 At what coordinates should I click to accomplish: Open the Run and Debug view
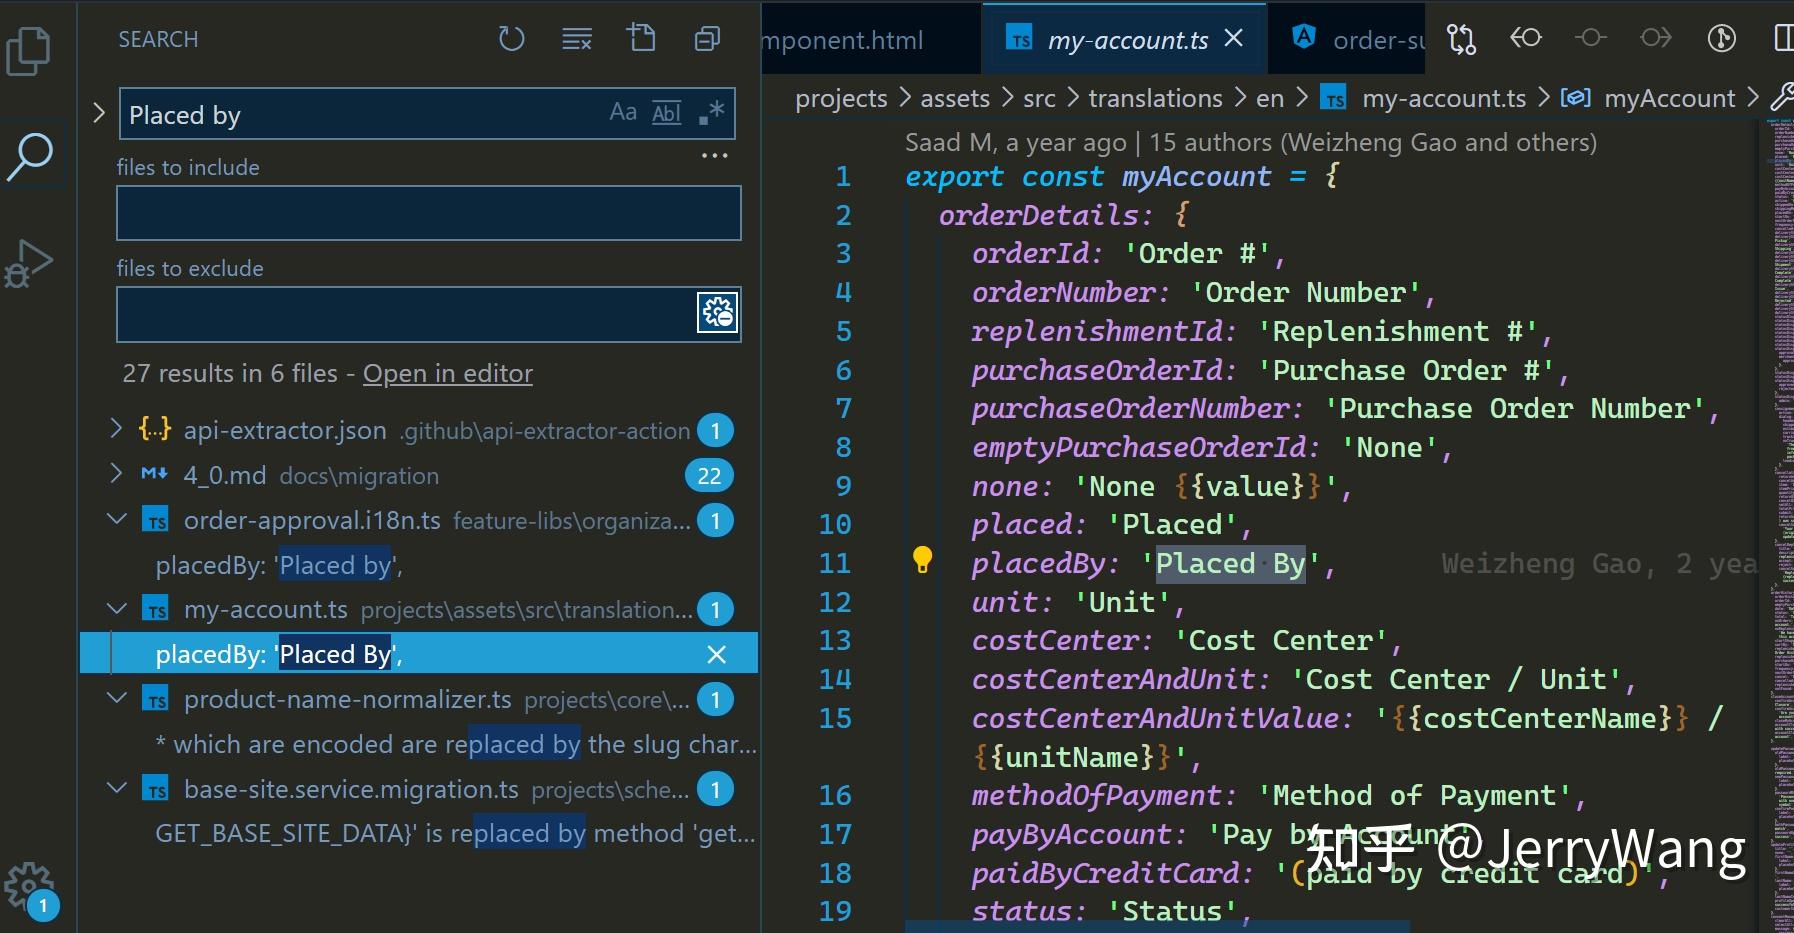click(x=30, y=262)
